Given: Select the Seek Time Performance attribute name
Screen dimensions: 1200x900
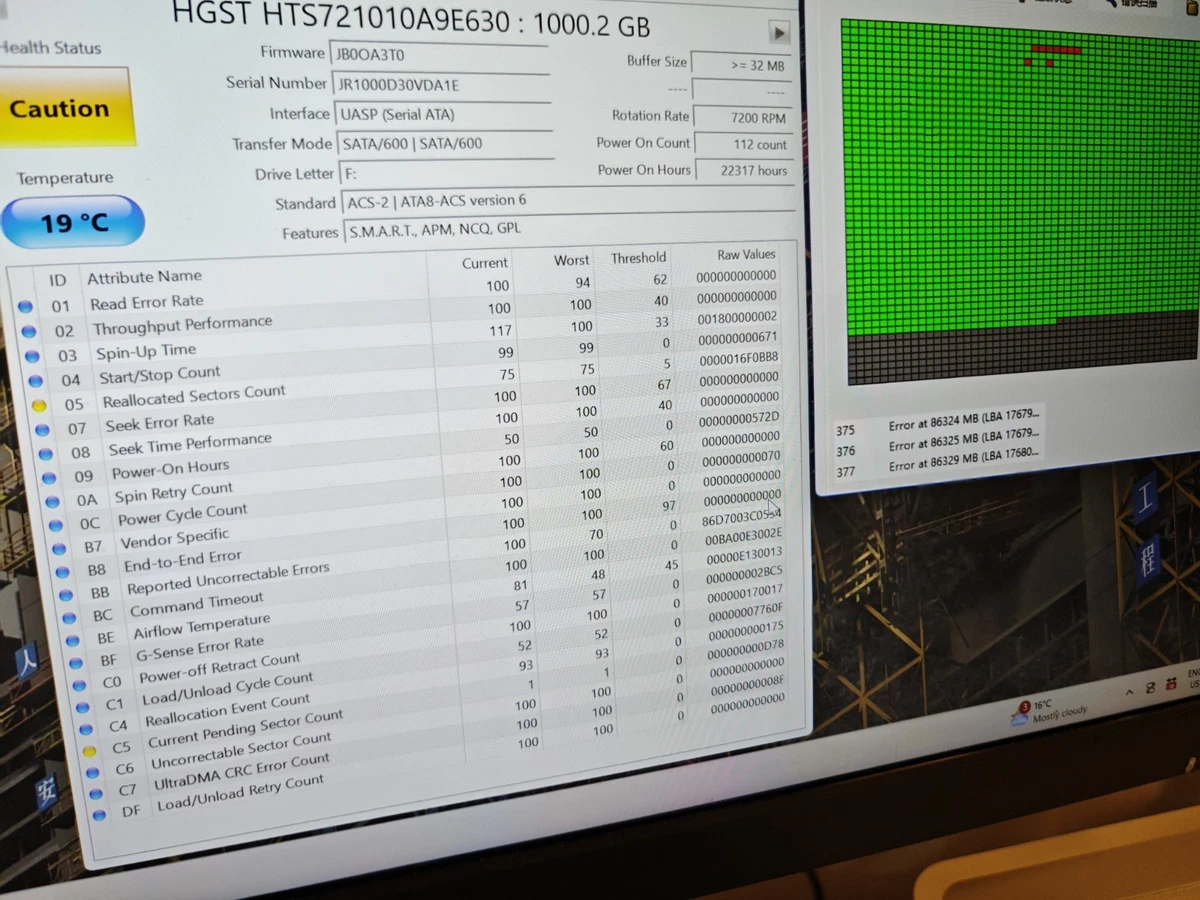Looking at the screenshot, I should (190, 444).
